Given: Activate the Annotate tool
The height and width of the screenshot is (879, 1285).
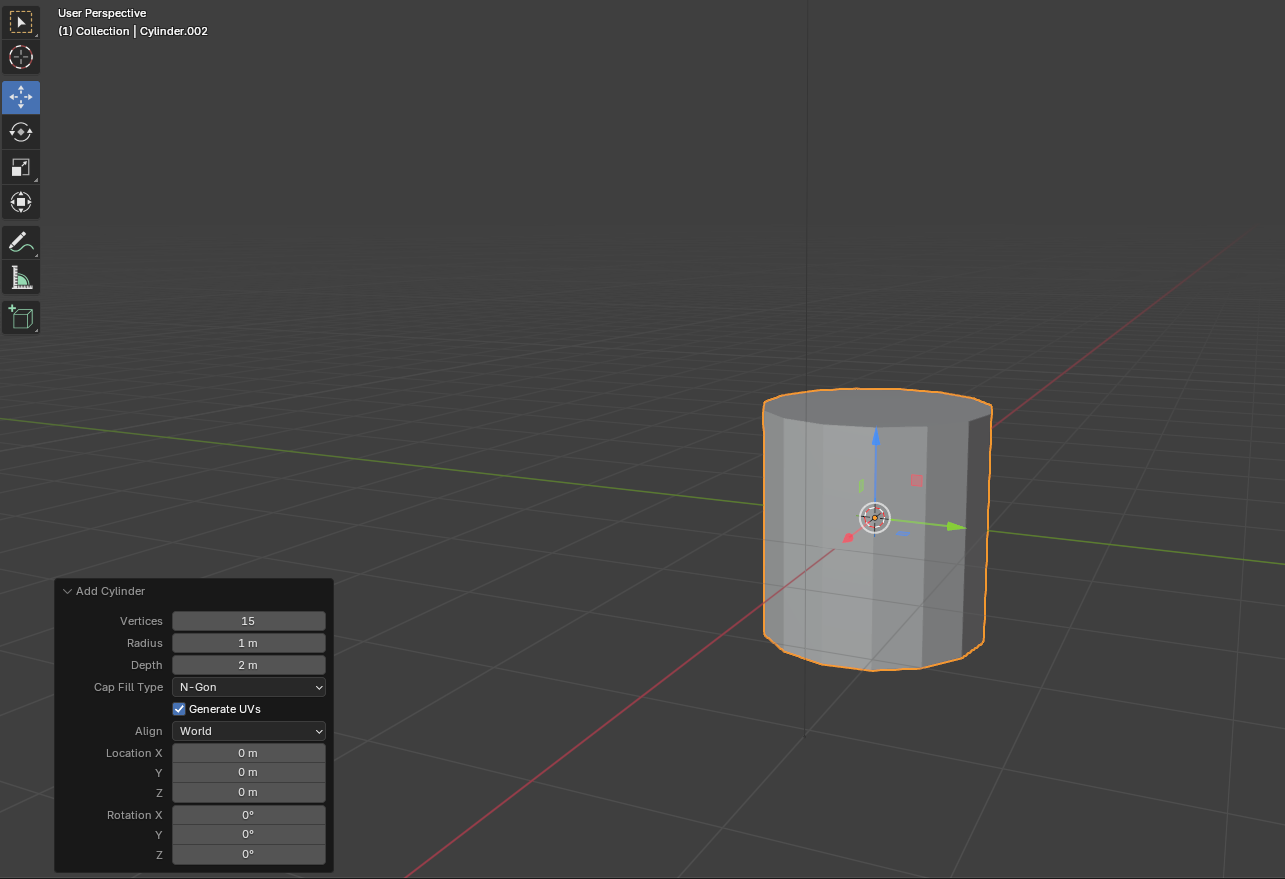Looking at the screenshot, I should [21, 242].
